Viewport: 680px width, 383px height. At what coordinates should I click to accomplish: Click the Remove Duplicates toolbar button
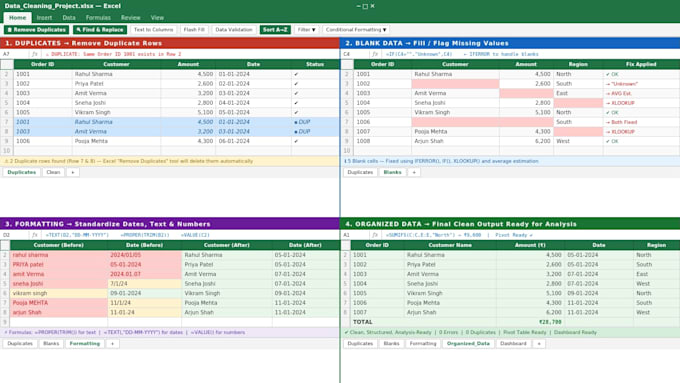pos(36,29)
